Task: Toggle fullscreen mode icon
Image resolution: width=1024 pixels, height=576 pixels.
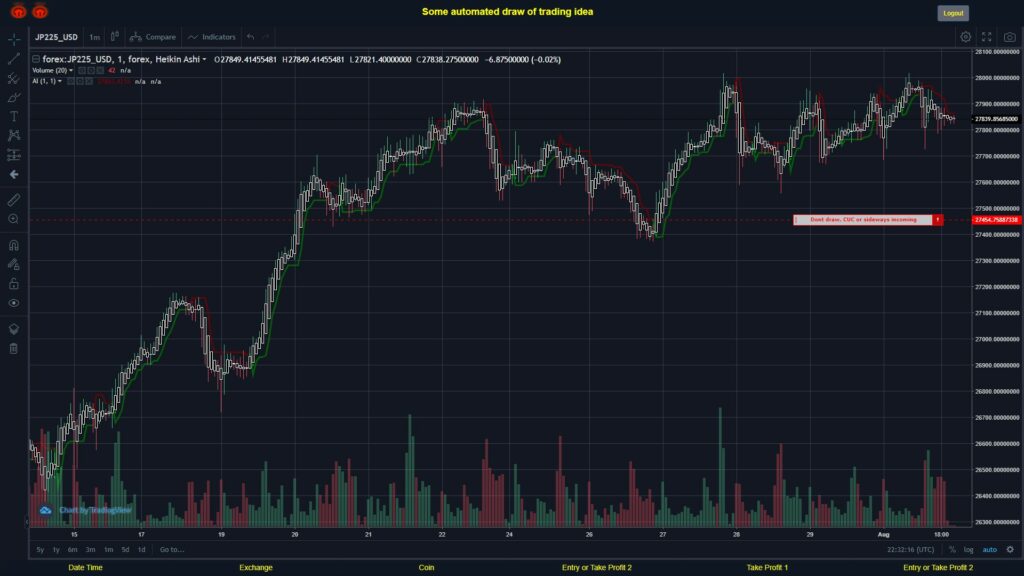Action: 987,37
